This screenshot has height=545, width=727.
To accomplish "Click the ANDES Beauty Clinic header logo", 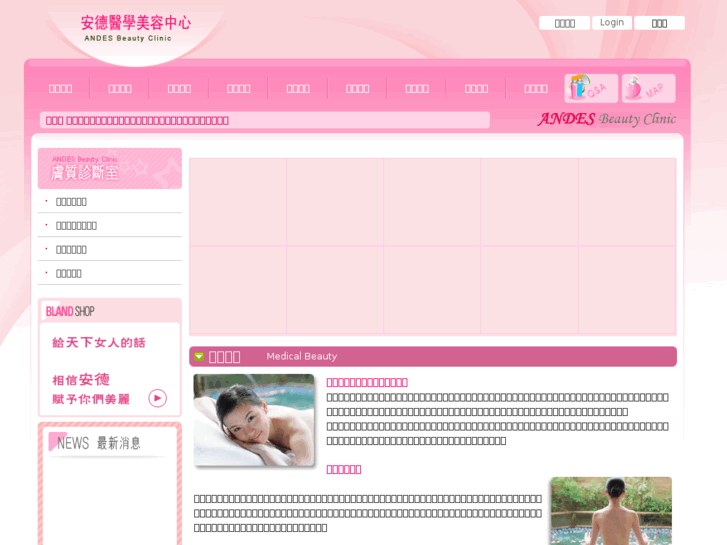I will click(x=135, y=28).
